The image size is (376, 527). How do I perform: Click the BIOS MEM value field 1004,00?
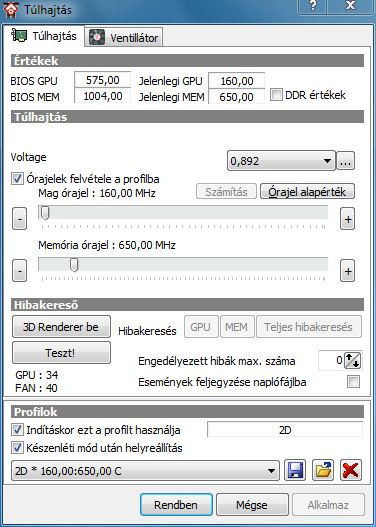102,96
